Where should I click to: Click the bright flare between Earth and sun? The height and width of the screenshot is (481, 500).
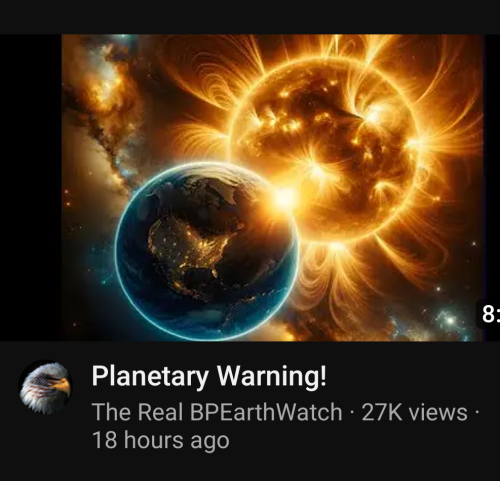pyautogui.click(x=284, y=199)
